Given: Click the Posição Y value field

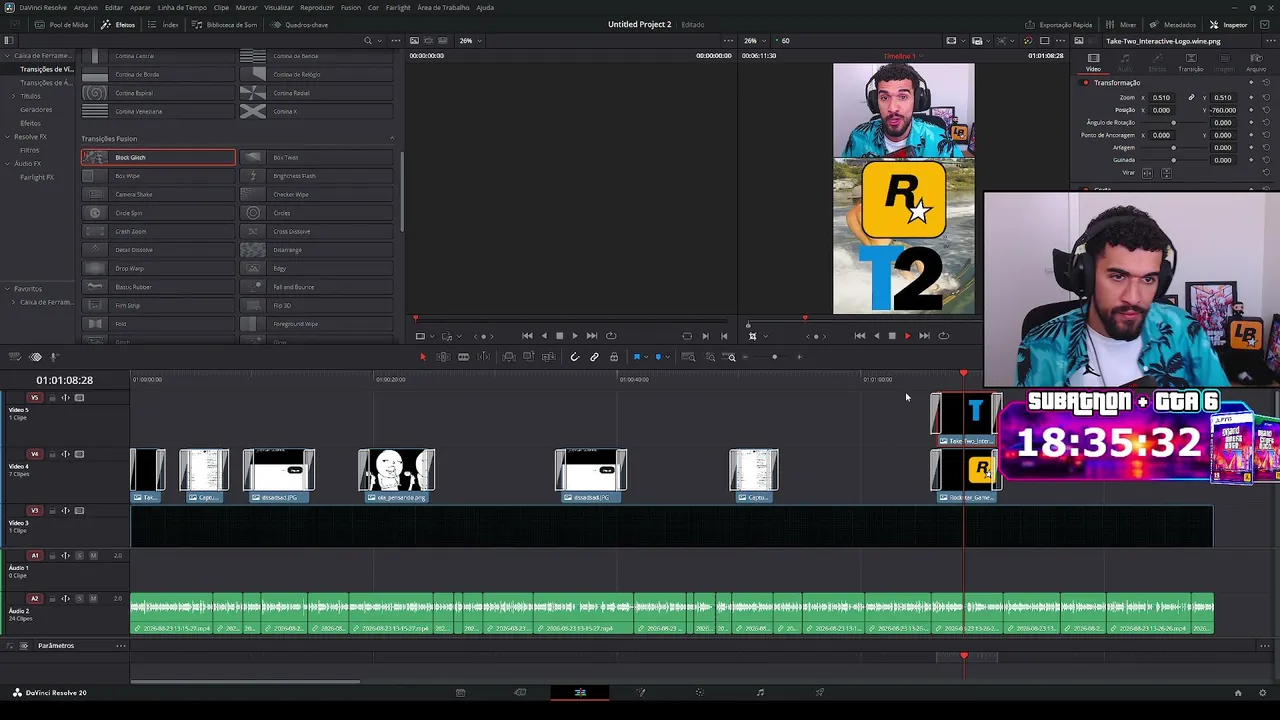Looking at the screenshot, I should pos(1223,110).
